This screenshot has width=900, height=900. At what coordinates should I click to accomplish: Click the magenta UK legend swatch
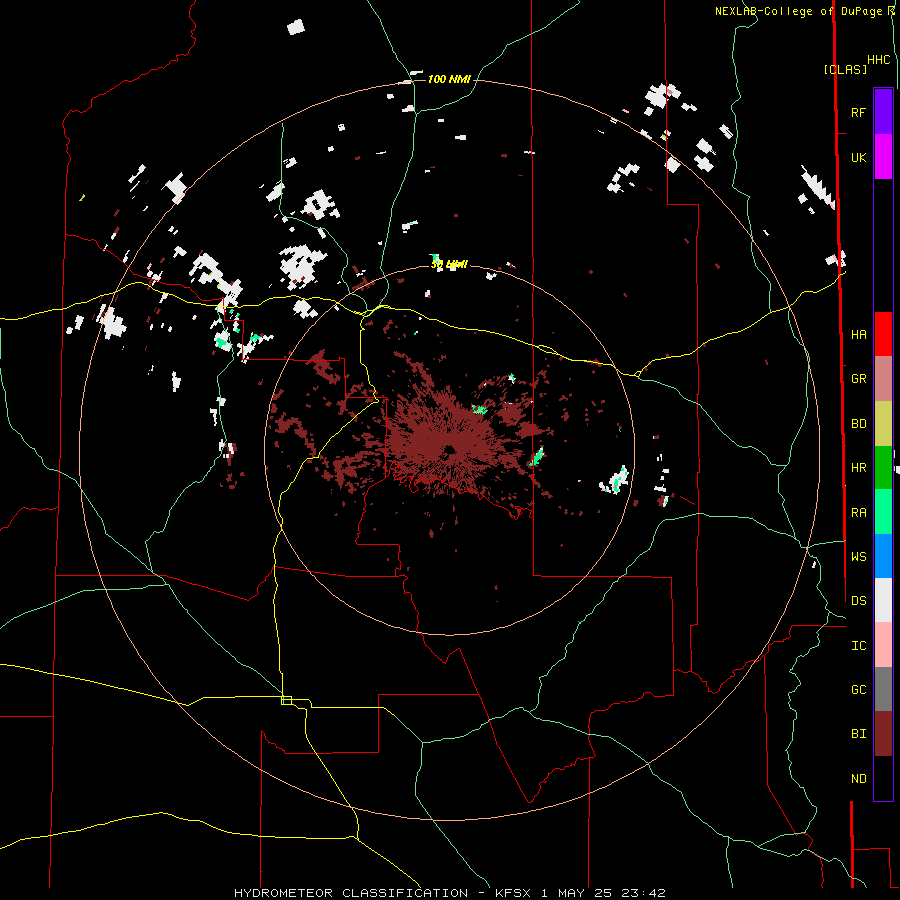click(x=883, y=157)
